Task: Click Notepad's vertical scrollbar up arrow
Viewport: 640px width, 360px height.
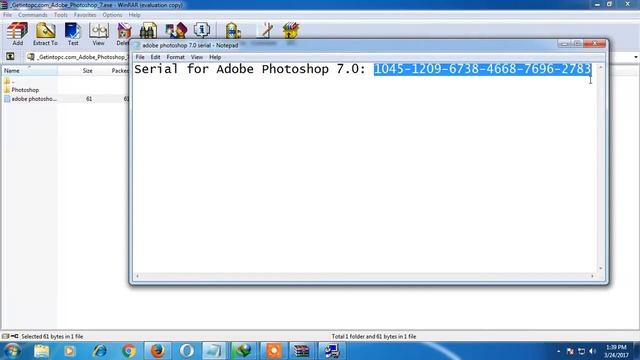Action: click(600, 67)
